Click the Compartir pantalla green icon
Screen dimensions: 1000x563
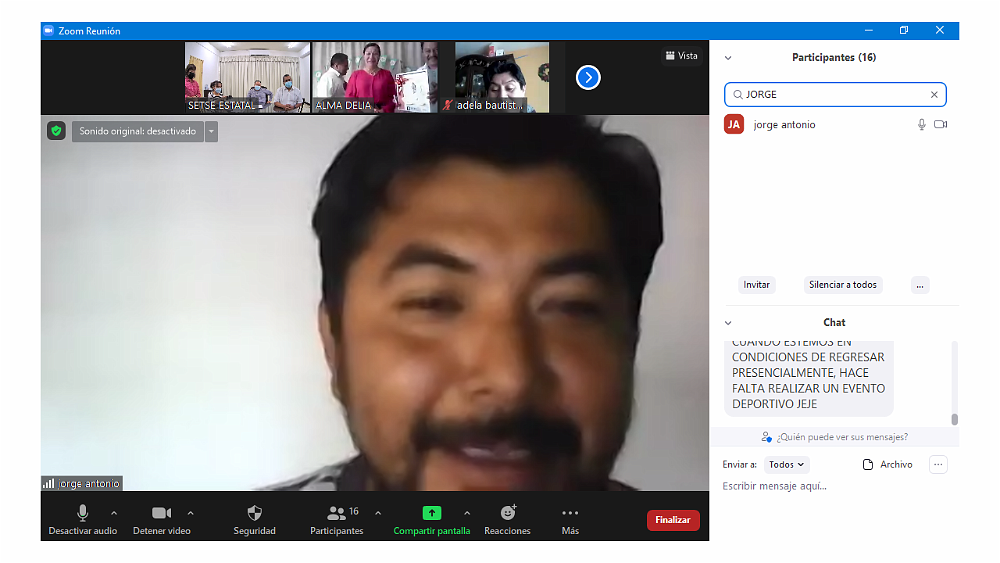[x=432, y=513]
